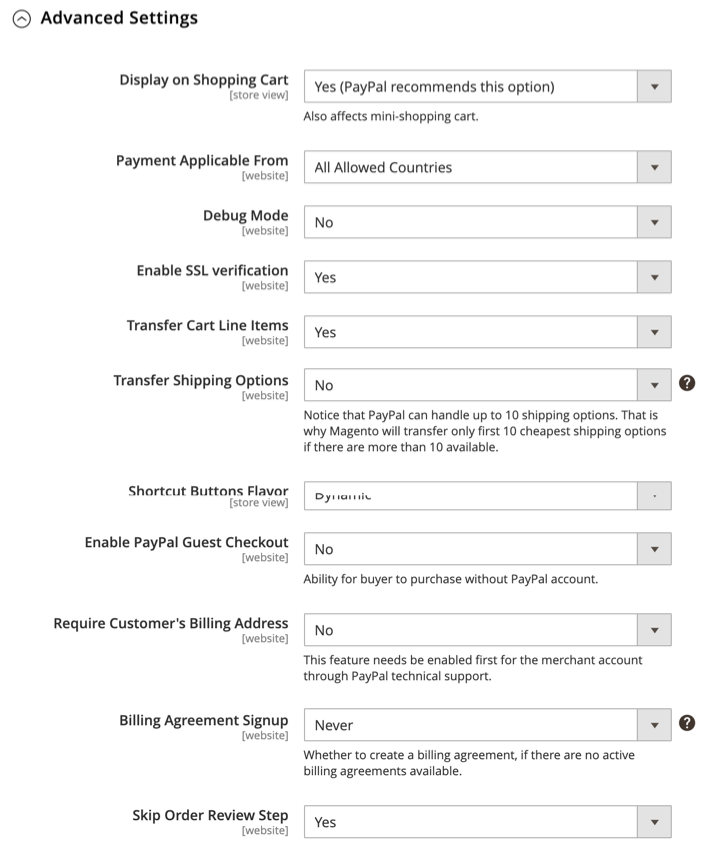
Task: Open the Enable SSL verification dropdown
Action: [x=486, y=277]
